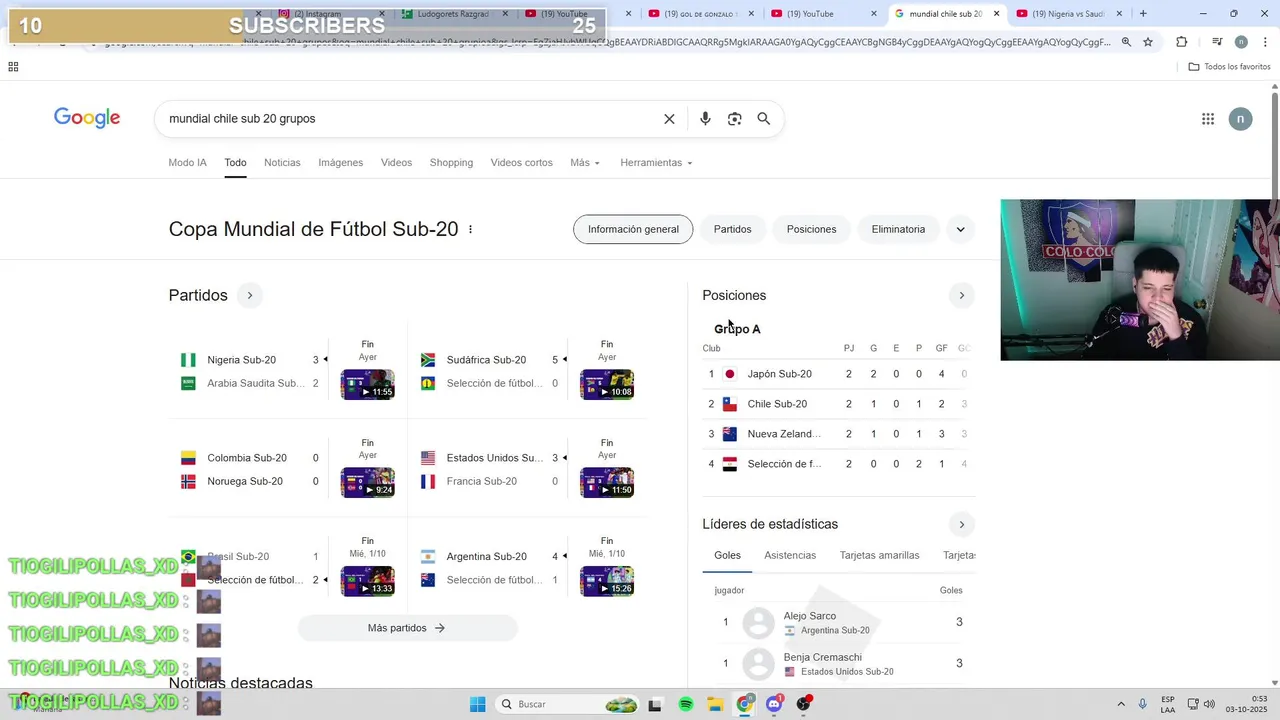Expand the Más search filter dropdown
This screenshot has height=720, width=1280.
pyautogui.click(x=585, y=163)
